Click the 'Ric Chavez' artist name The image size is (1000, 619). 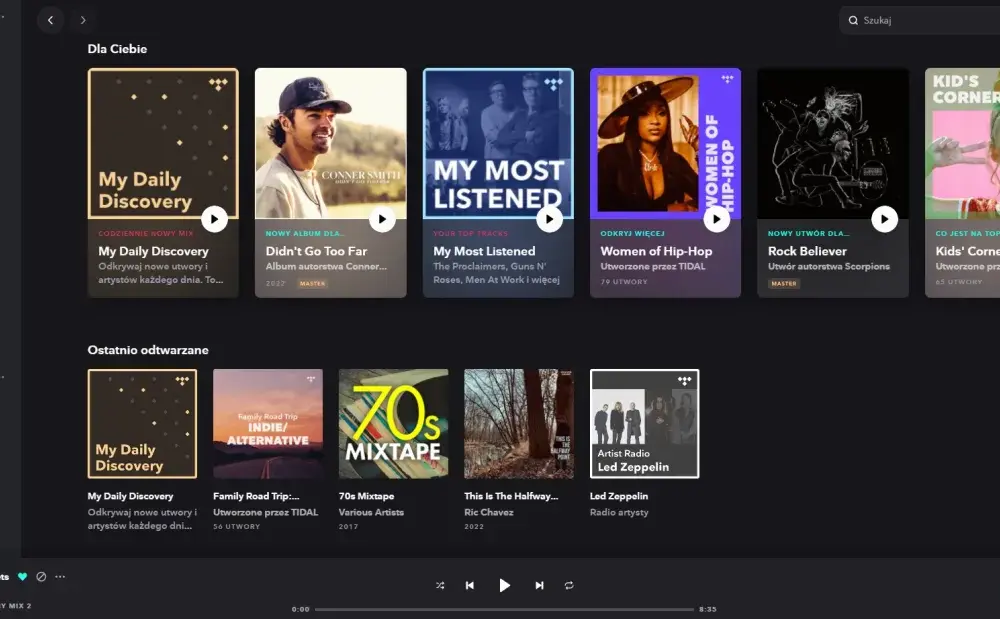(489, 512)
